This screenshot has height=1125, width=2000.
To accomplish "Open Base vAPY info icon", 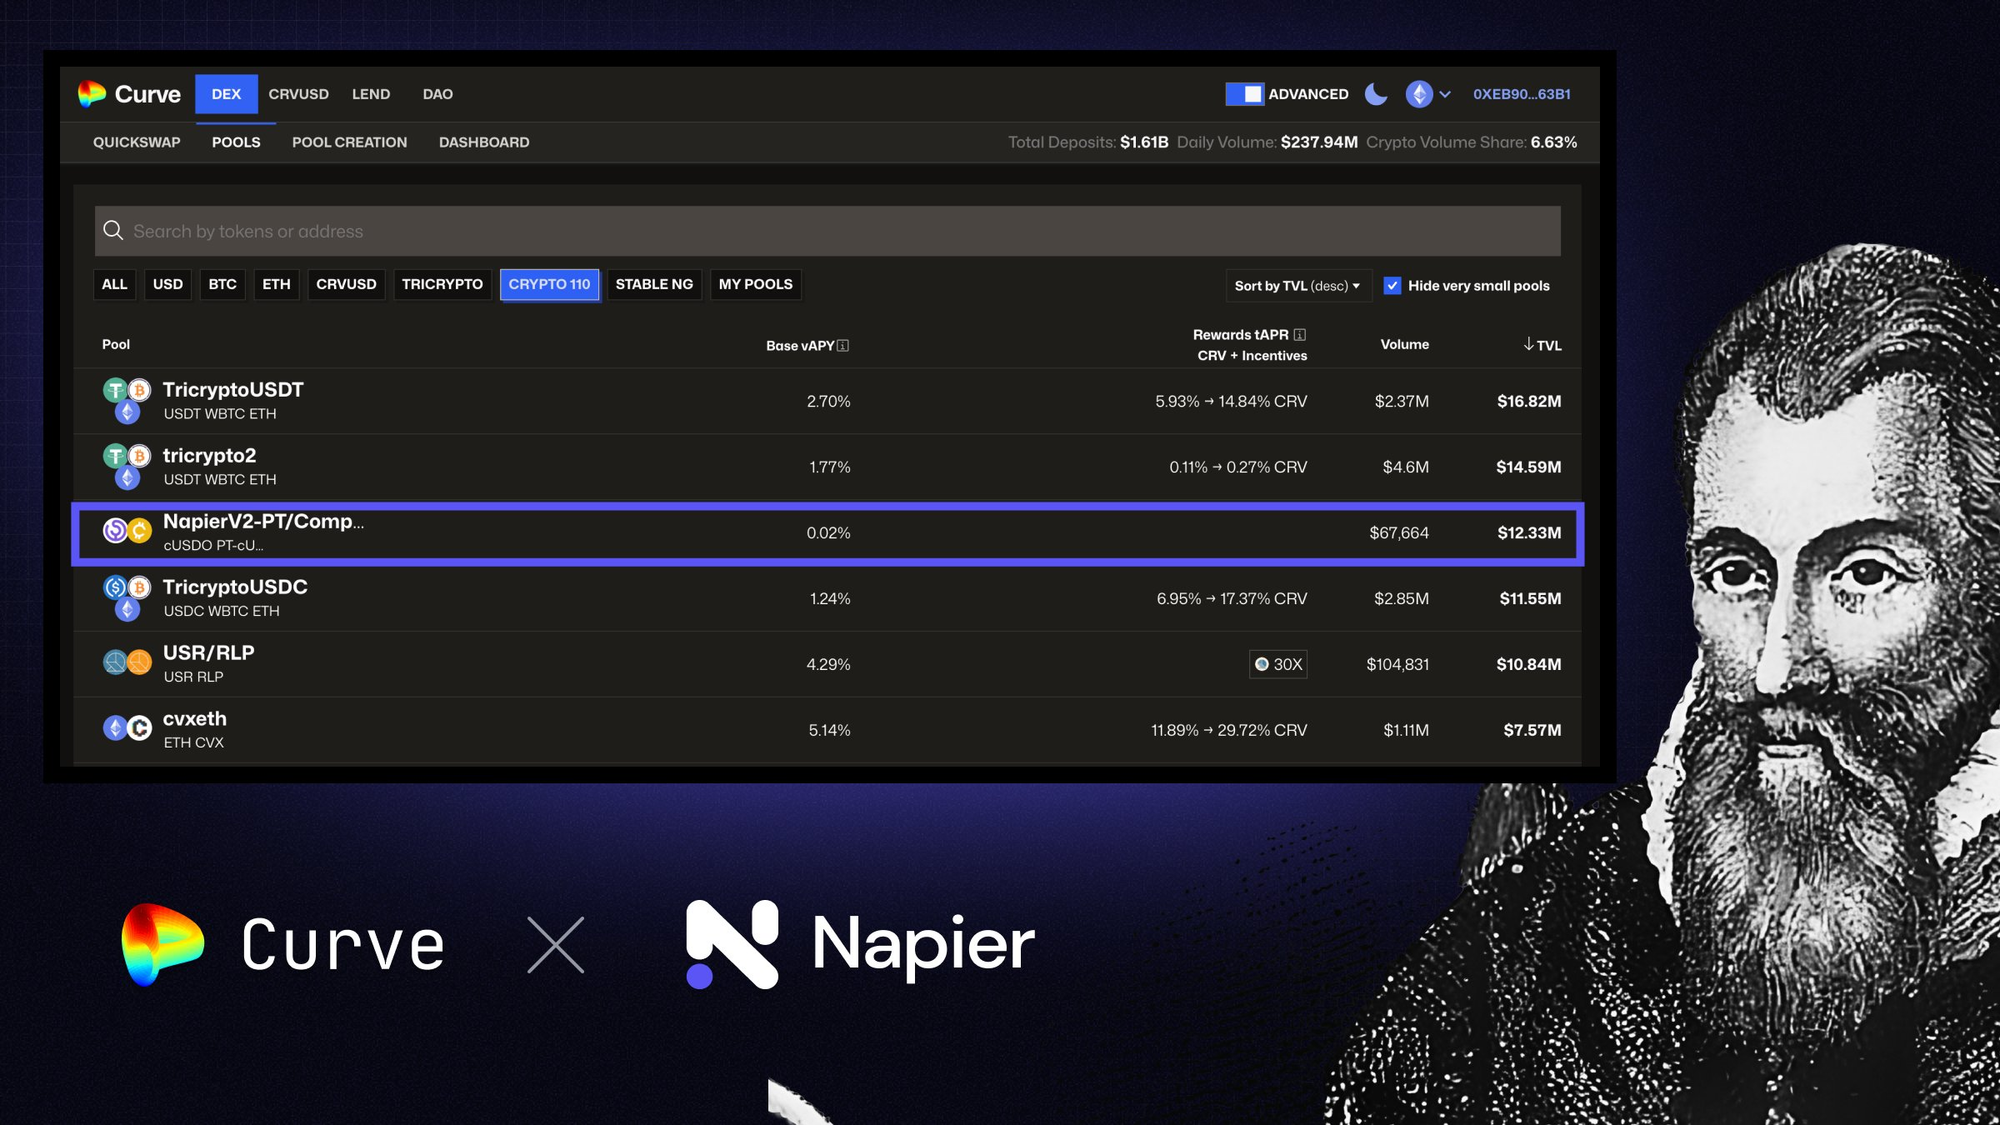I will point(843,346).
